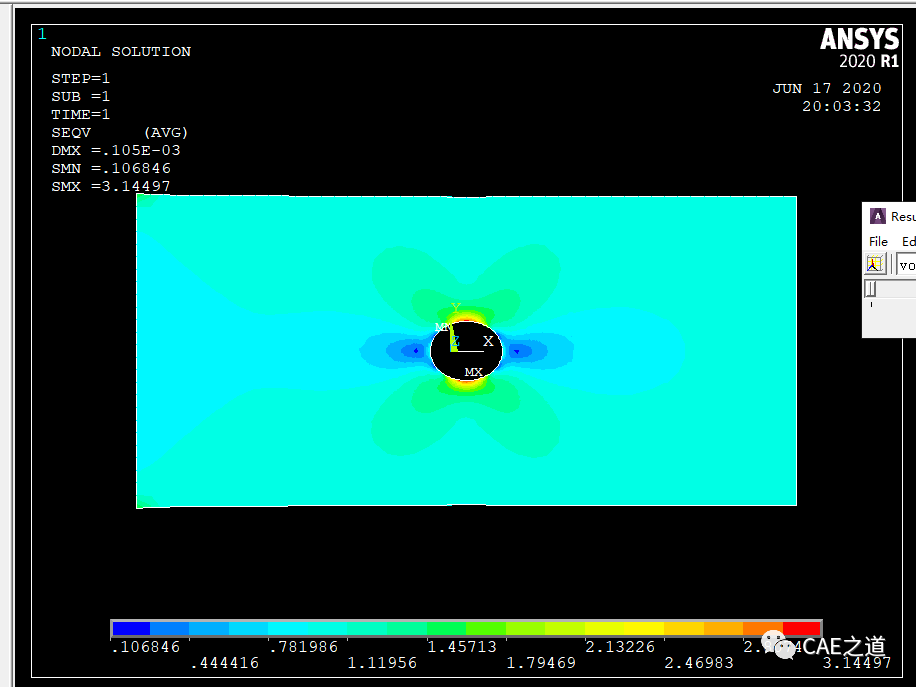
Task: Click the window number 1 indicator
Action: point(41,33)
